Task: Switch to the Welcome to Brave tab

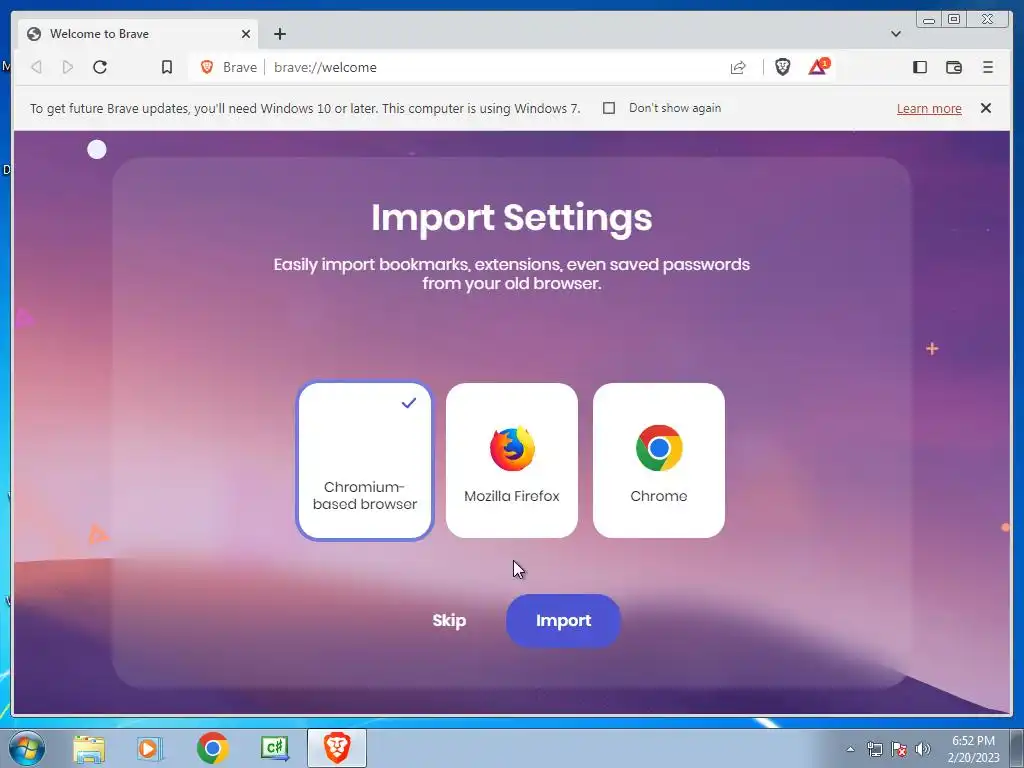Action: (x=137, y=34)
